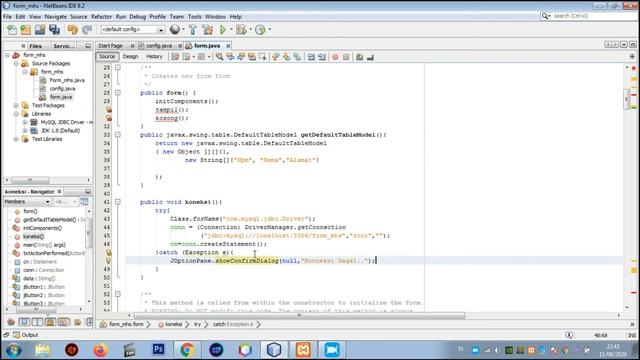
Task: Click the Output window icon in status bar
Action: pyautogui.click(x=17, y=335)
